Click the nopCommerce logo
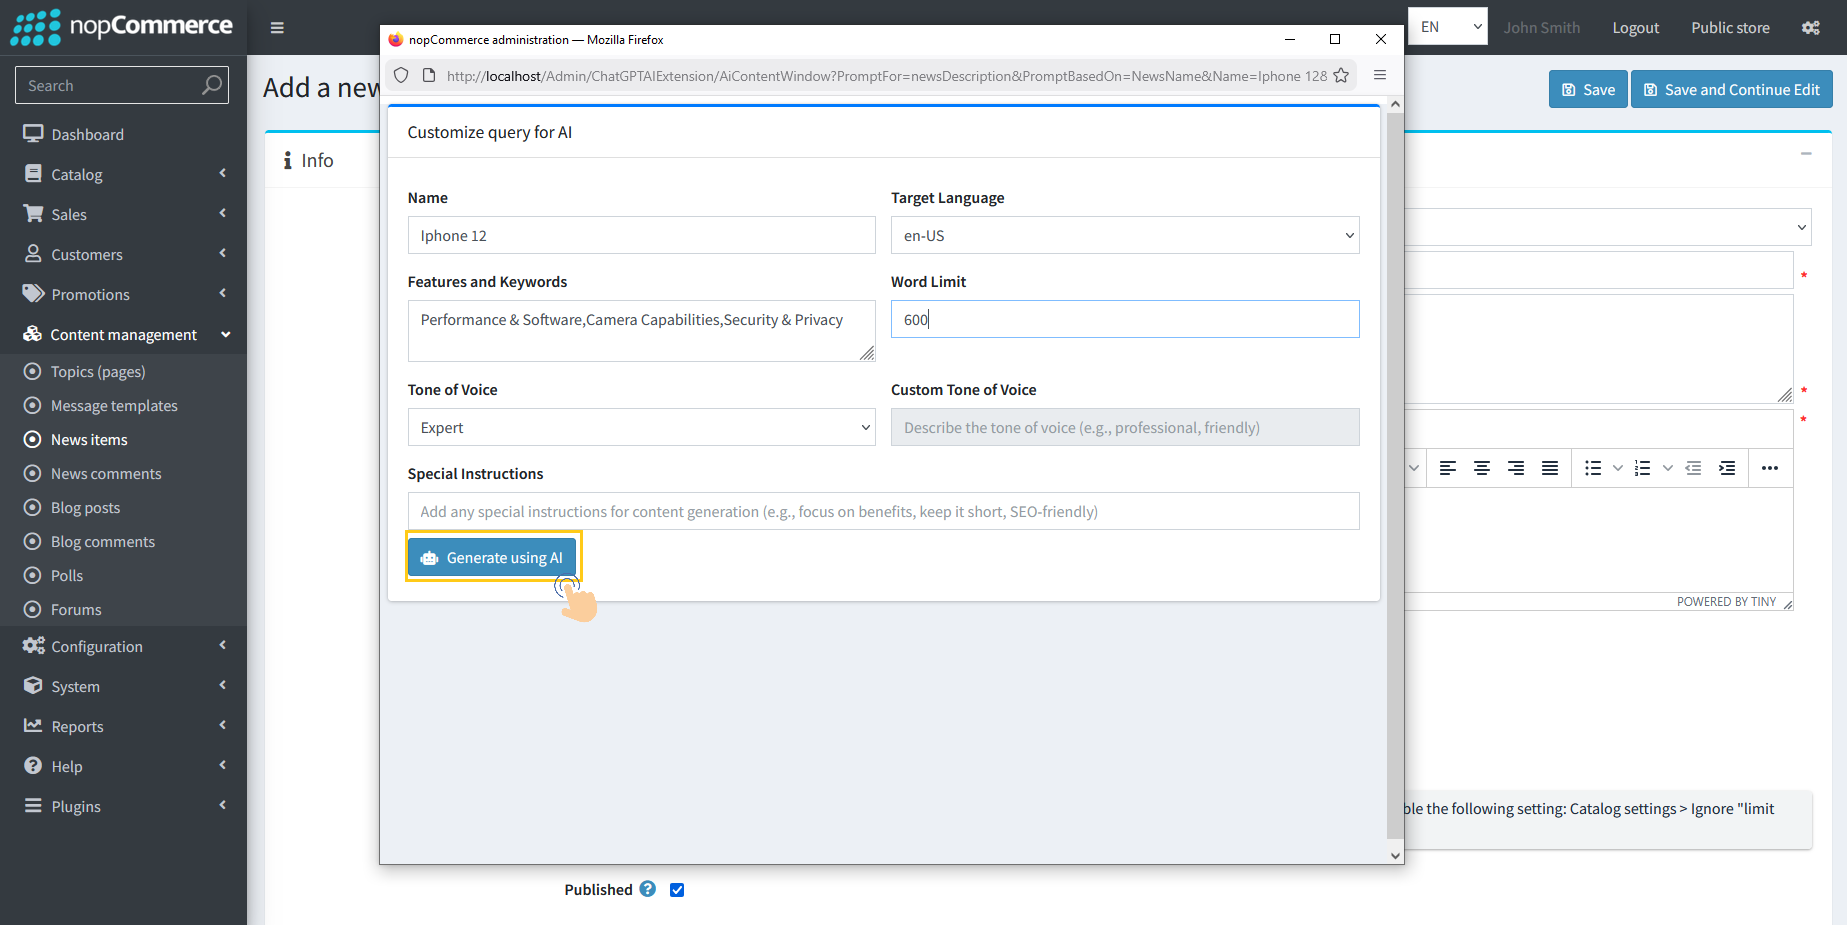This screenshot has width=1847, height=925. coord(113,27)
